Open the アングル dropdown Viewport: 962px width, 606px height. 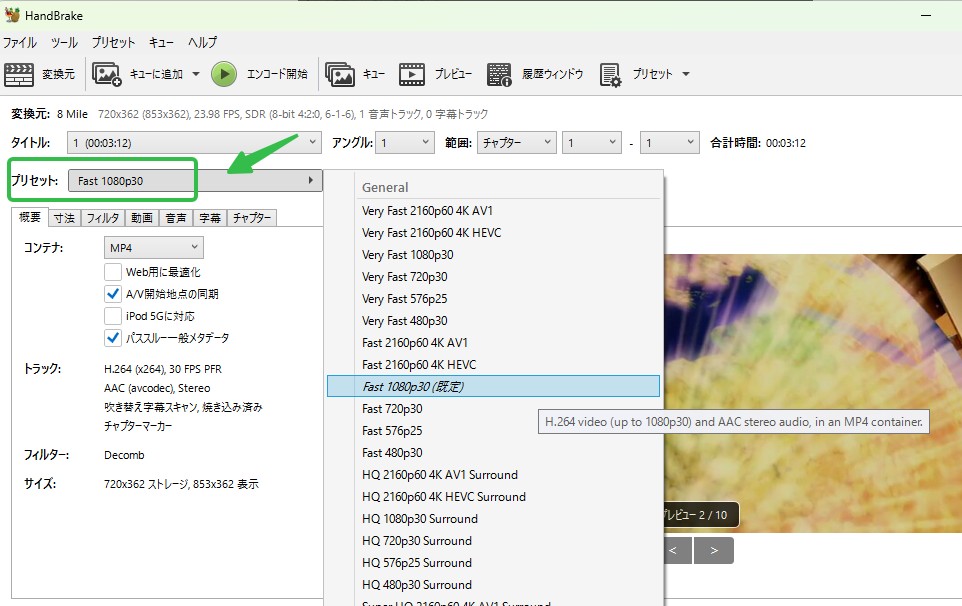point(405,142)
